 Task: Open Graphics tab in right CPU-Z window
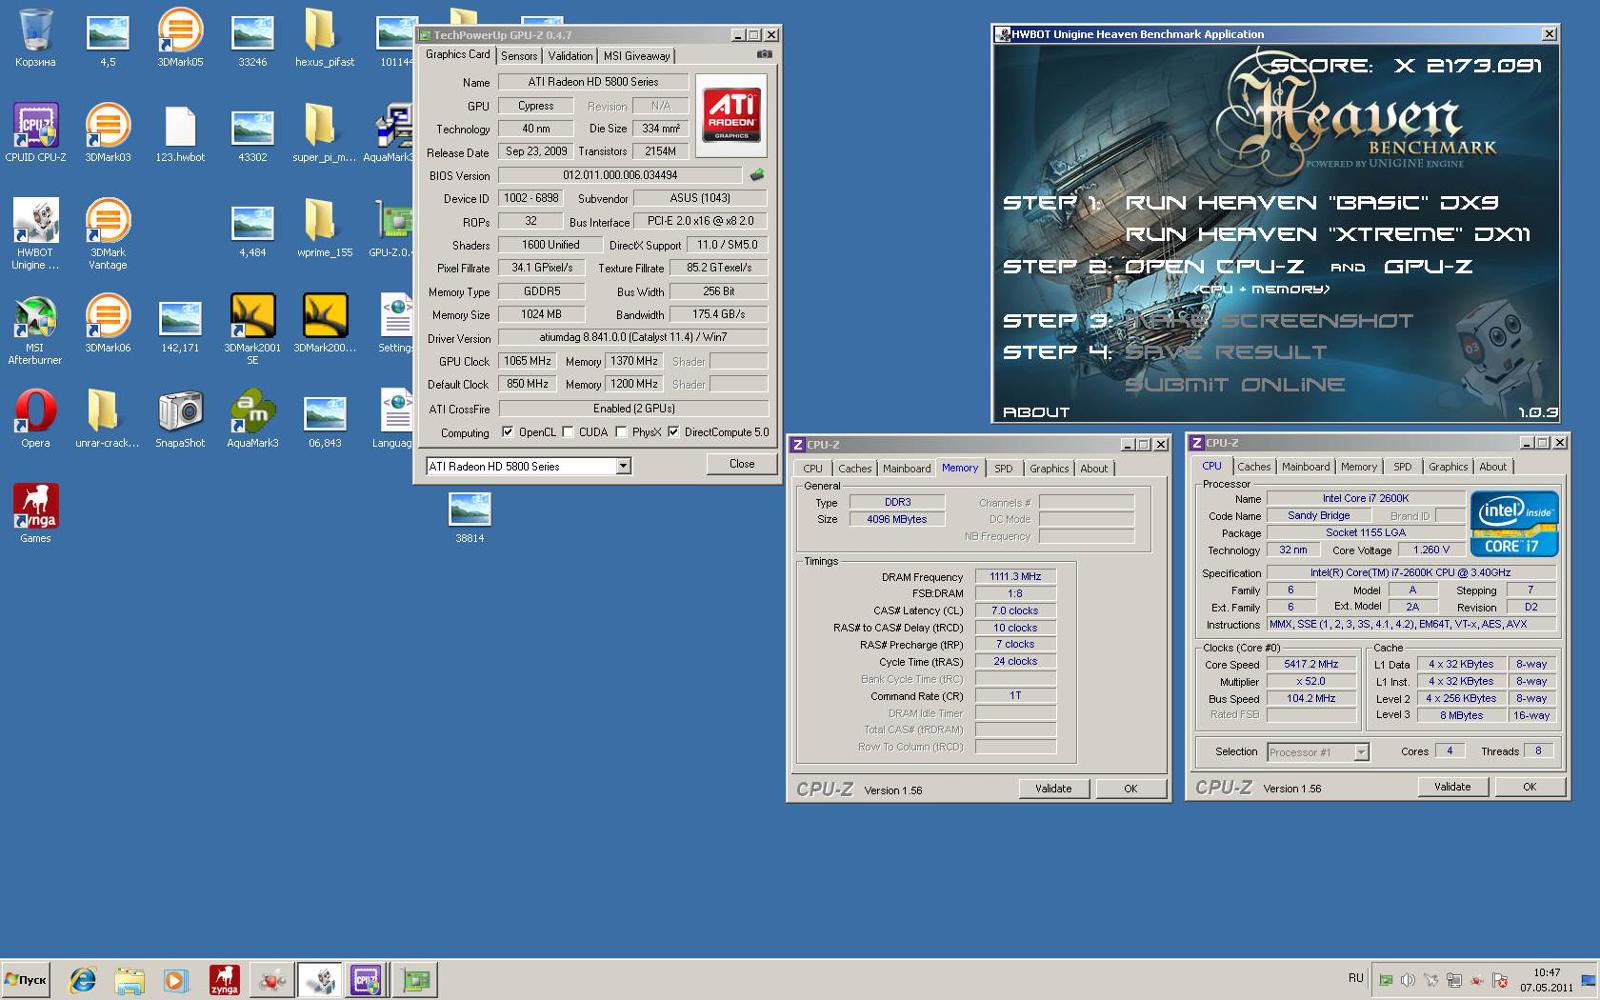click(1447, 467)
